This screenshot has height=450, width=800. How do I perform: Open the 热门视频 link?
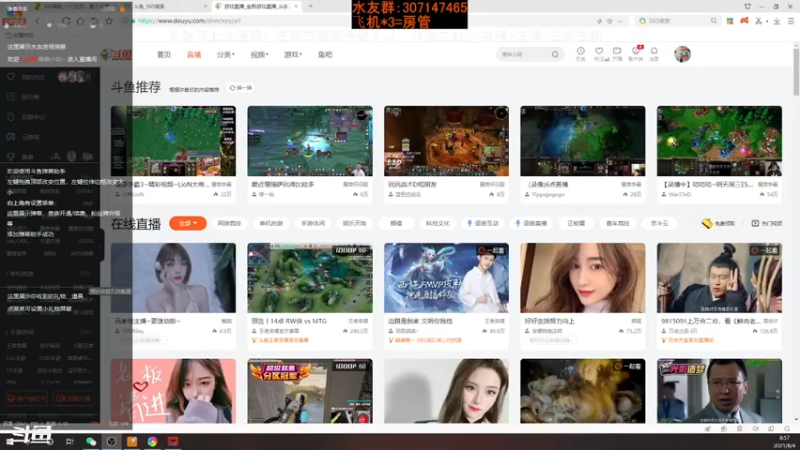[x=767, y=223]
